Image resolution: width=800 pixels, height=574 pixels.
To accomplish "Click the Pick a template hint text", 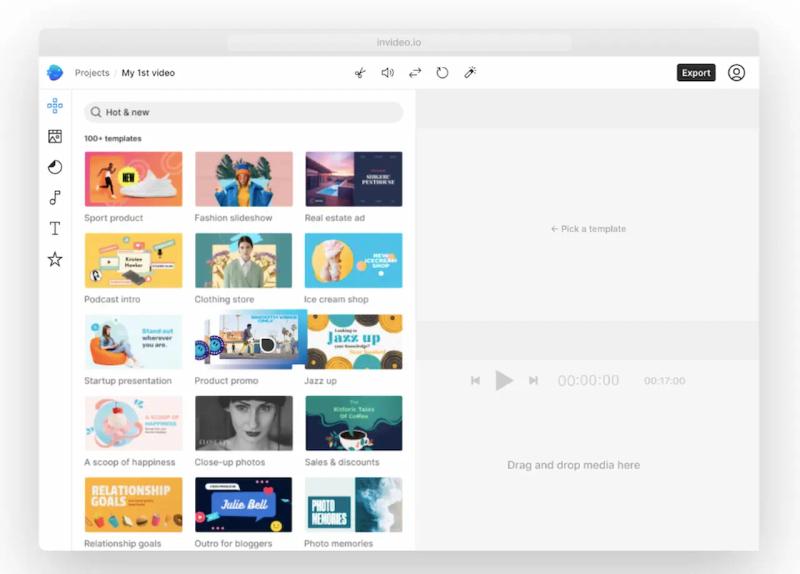I will pyautogui.click(x=588, y=229).
